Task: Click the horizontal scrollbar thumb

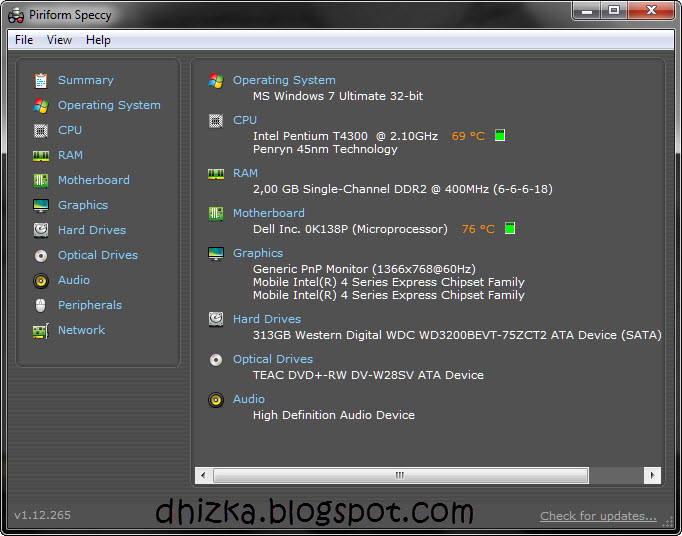Action: click(401, 476)
